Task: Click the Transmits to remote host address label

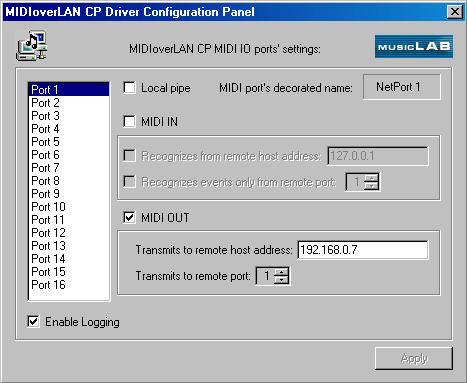Action: coord(214,250)
